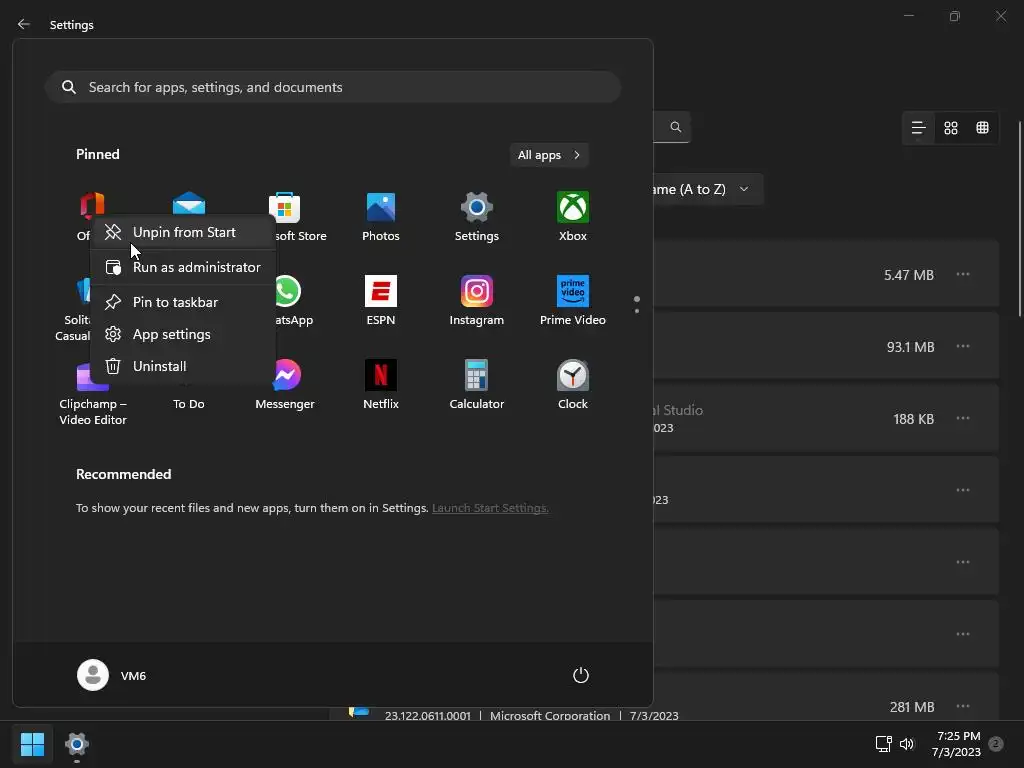Show the clock and date flyout
This screenshot has width=1024, height=768.
pyautogui.click(x=956, y=744)
